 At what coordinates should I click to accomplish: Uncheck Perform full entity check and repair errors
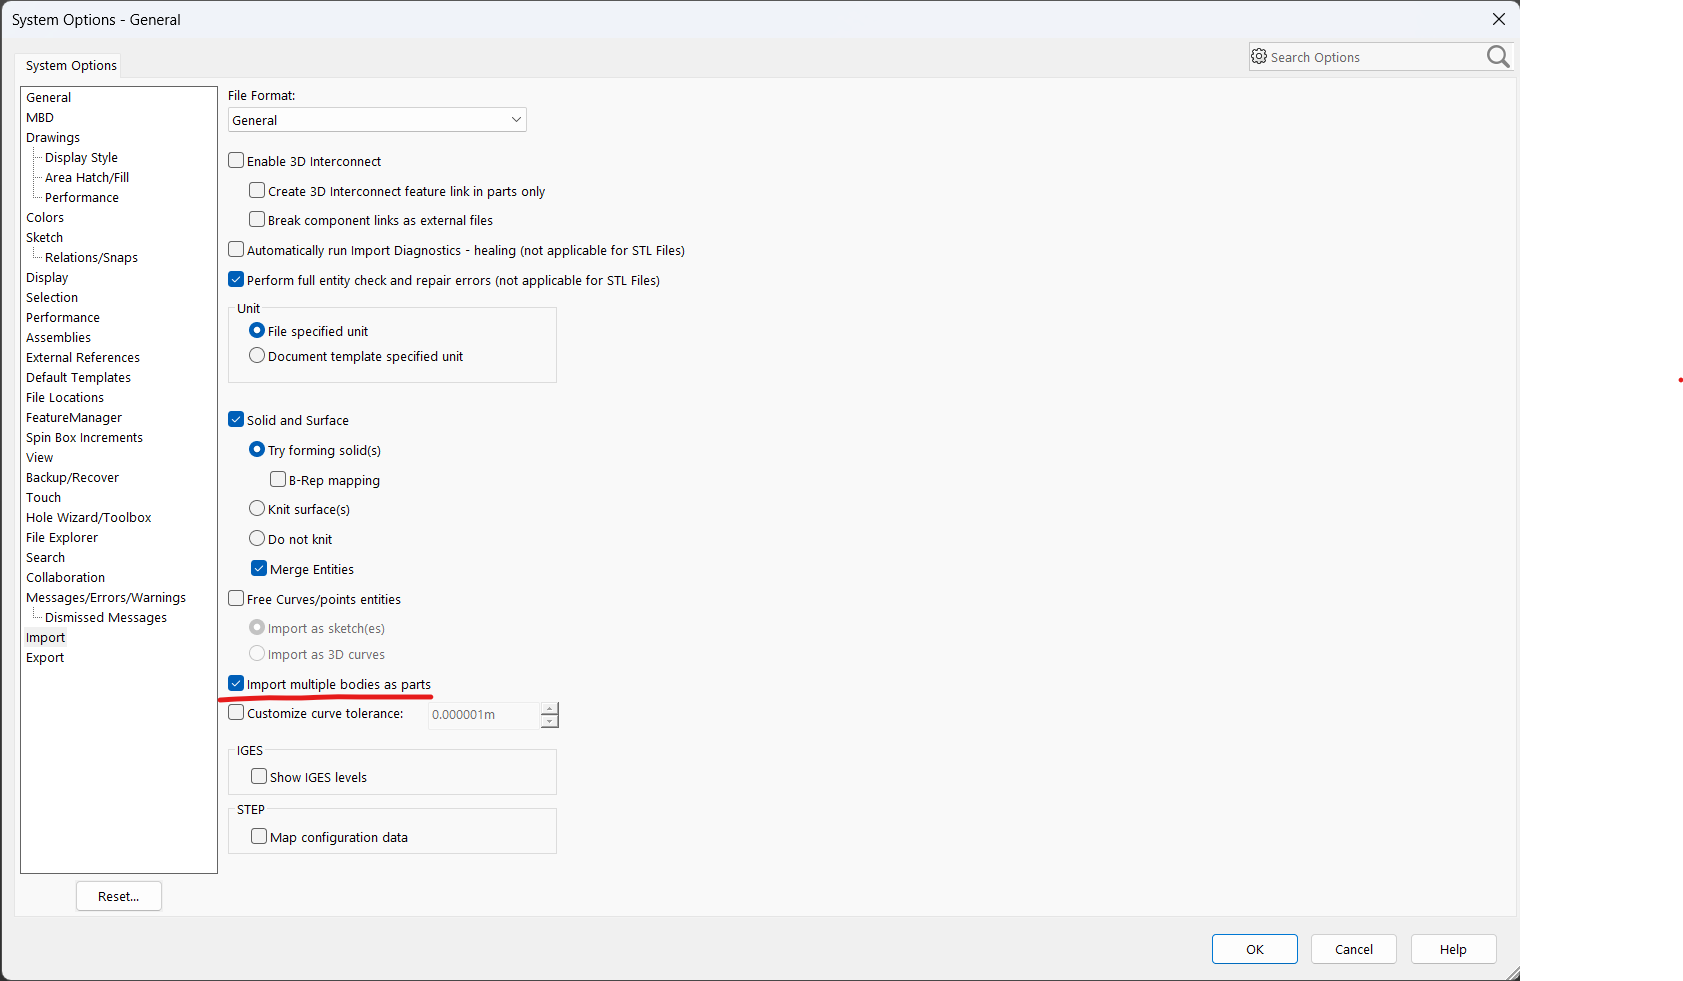pos(236,280)
